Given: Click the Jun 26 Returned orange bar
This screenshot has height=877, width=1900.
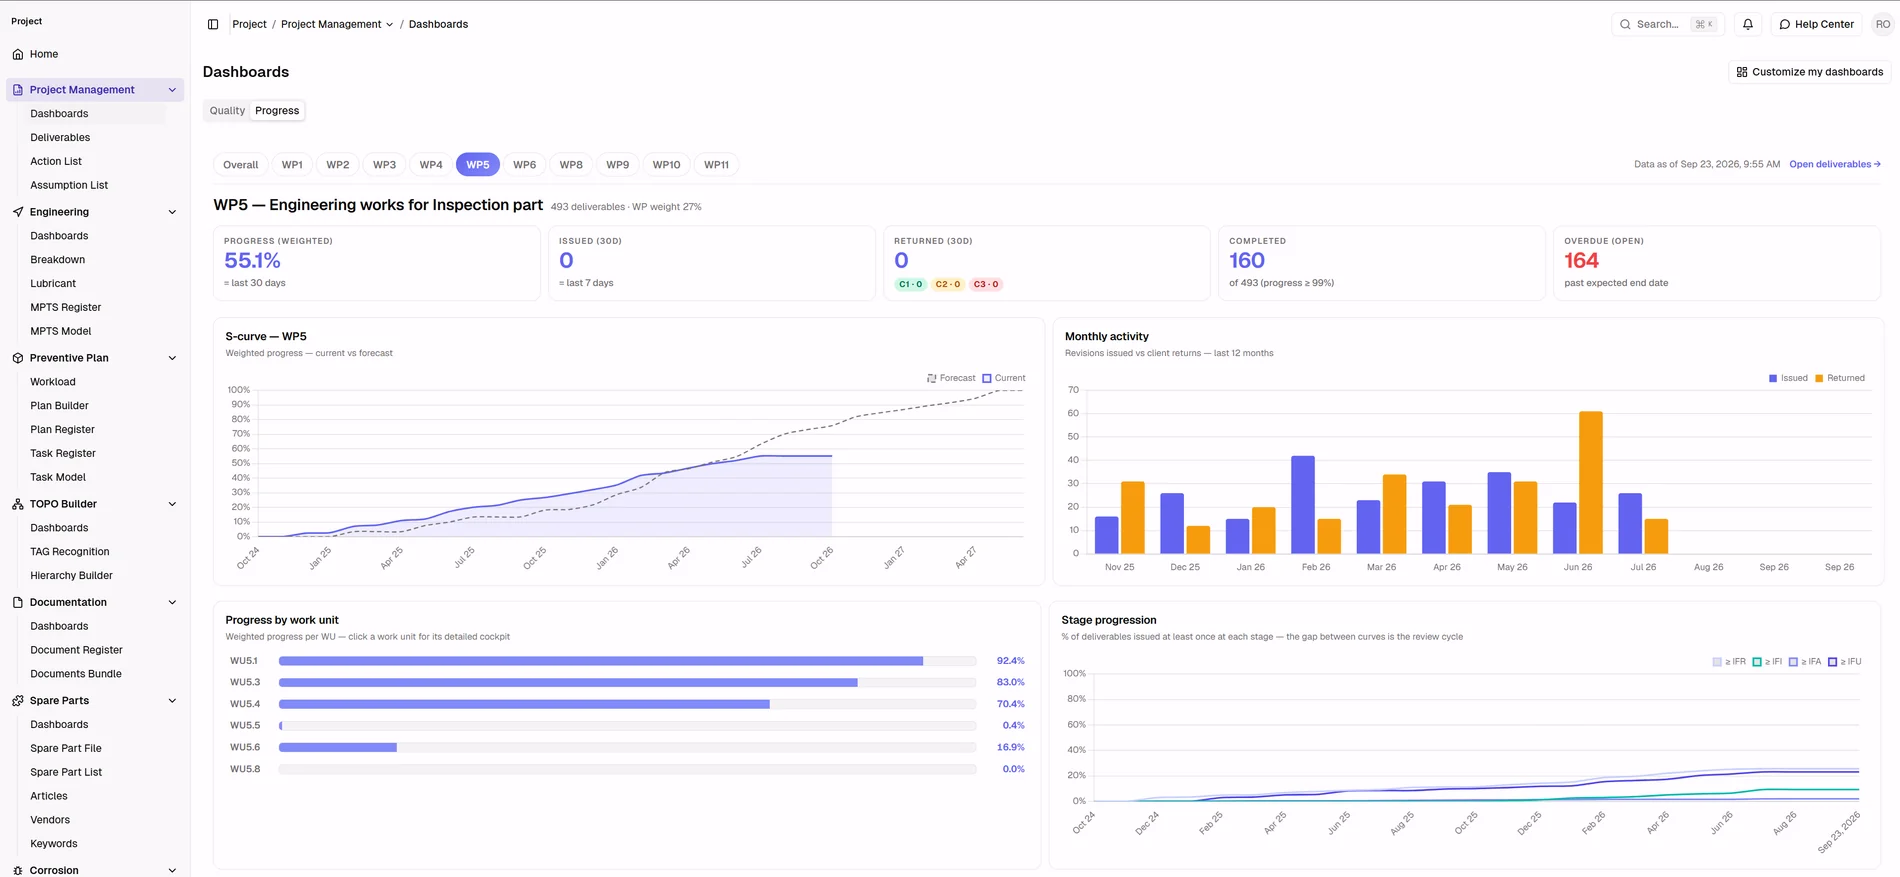Looking at the screenshot, I should pos(1591,482).
